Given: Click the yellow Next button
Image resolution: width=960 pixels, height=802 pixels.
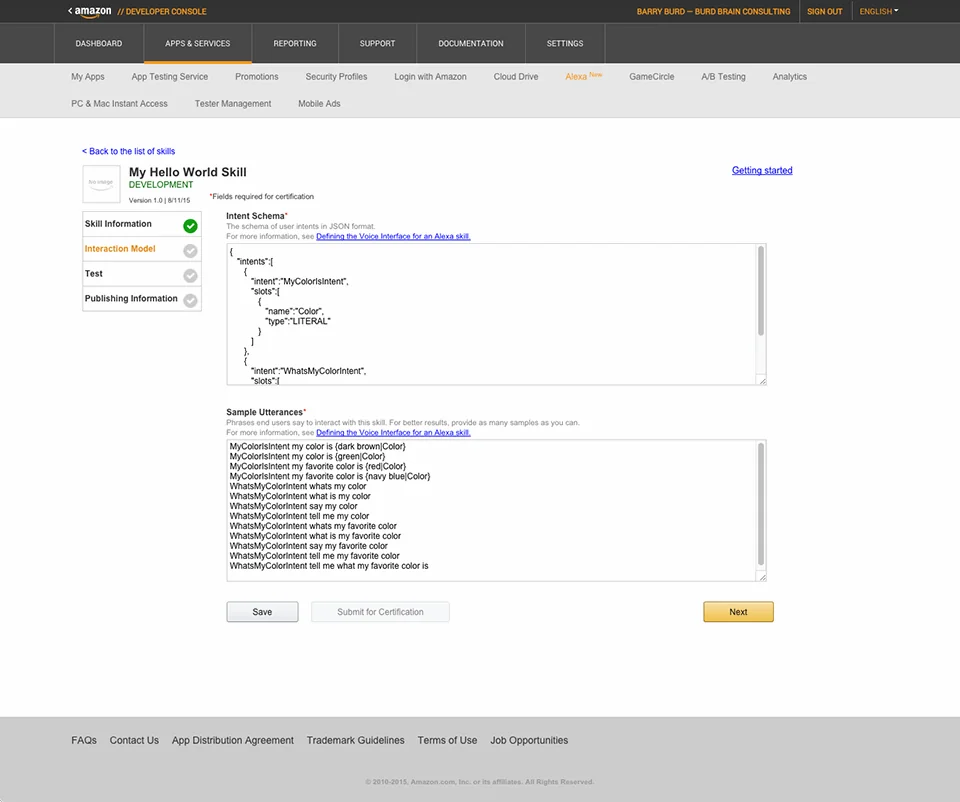Looking at the screenshot, I should [738, 612].
